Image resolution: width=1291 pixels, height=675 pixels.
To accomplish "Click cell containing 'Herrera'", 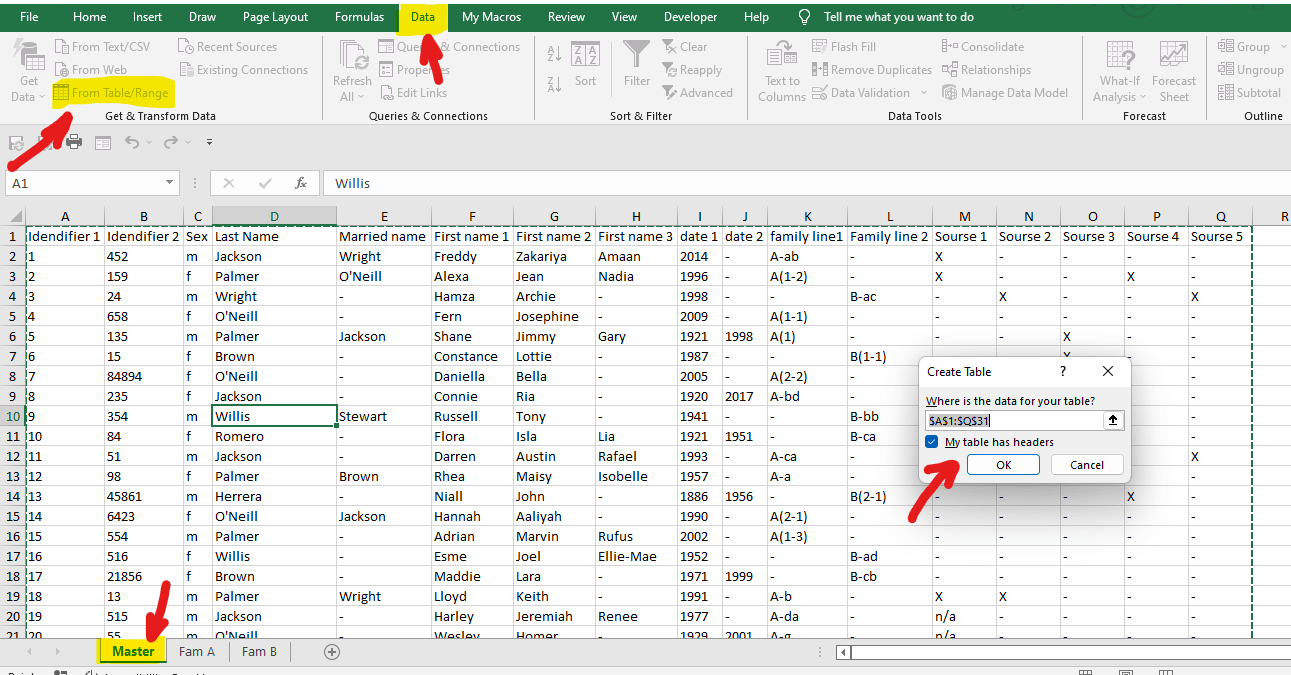I will [274, 496].
